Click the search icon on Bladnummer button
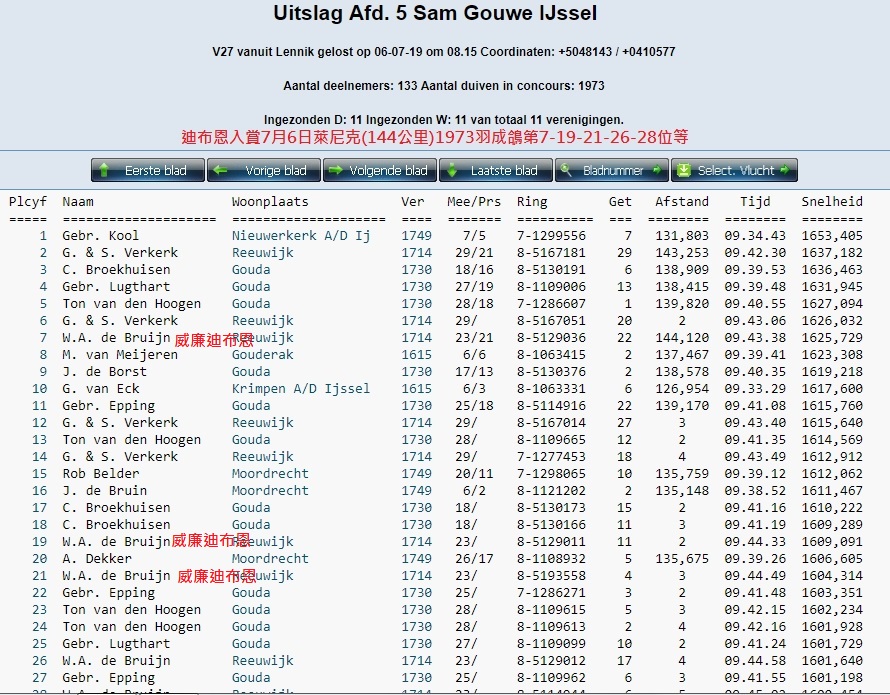The image size is (890, 695). [x=567, y=171]
